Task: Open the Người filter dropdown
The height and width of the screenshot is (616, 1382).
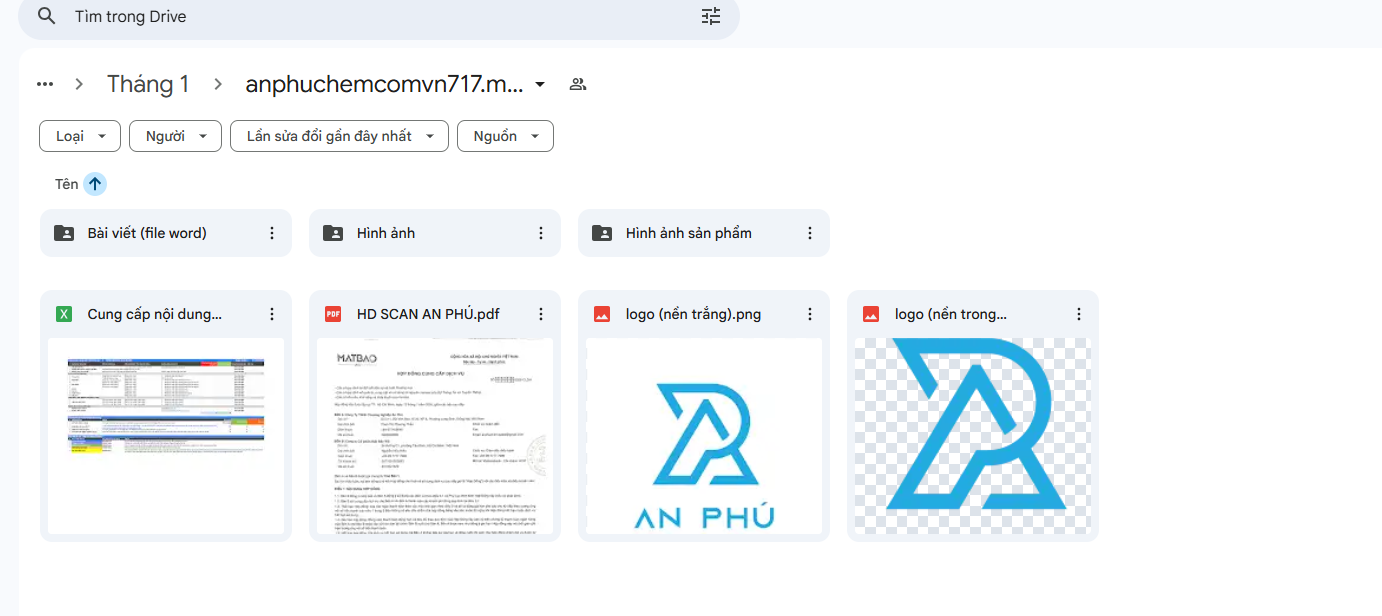Action: [175, 136]
